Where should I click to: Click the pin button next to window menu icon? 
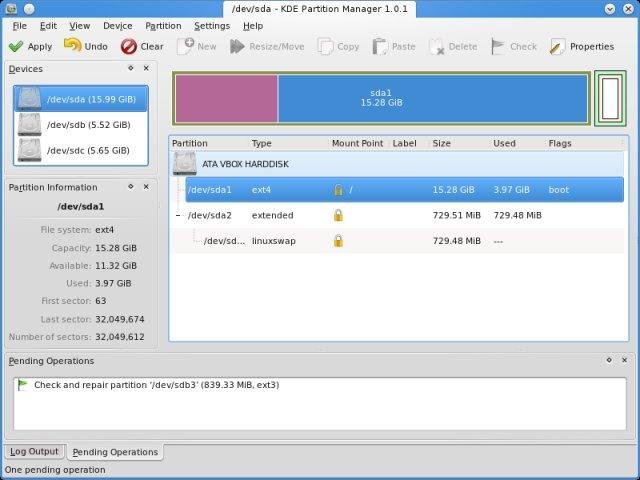tap(29, 8)
